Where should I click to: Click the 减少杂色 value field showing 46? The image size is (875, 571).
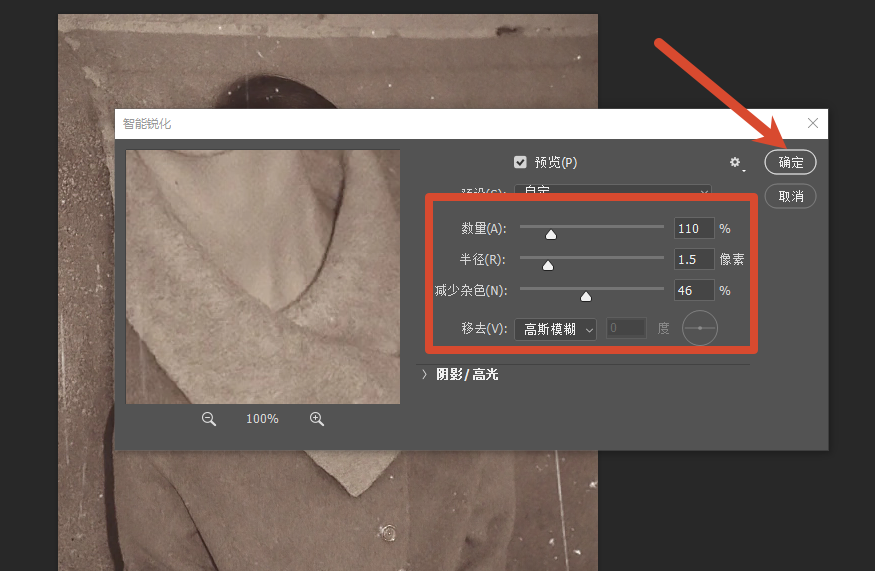pos(694,290)
